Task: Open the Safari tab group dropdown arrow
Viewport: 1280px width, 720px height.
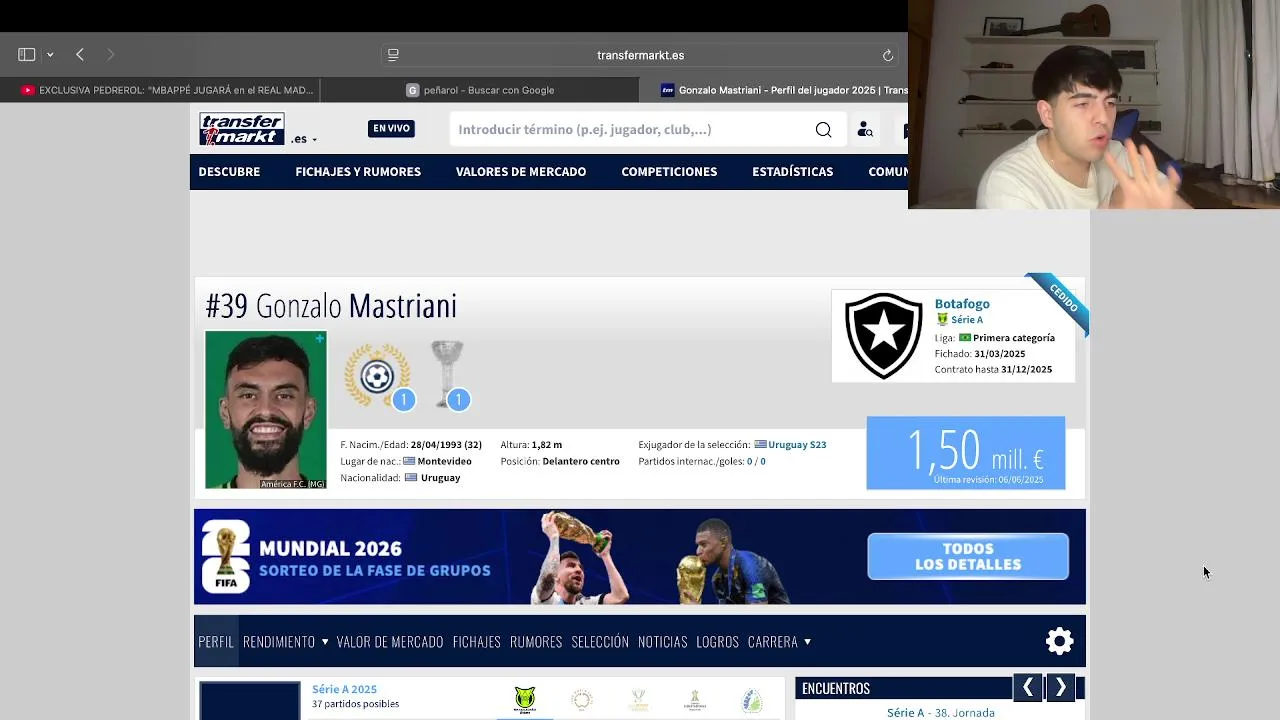Action: (50, 55)
